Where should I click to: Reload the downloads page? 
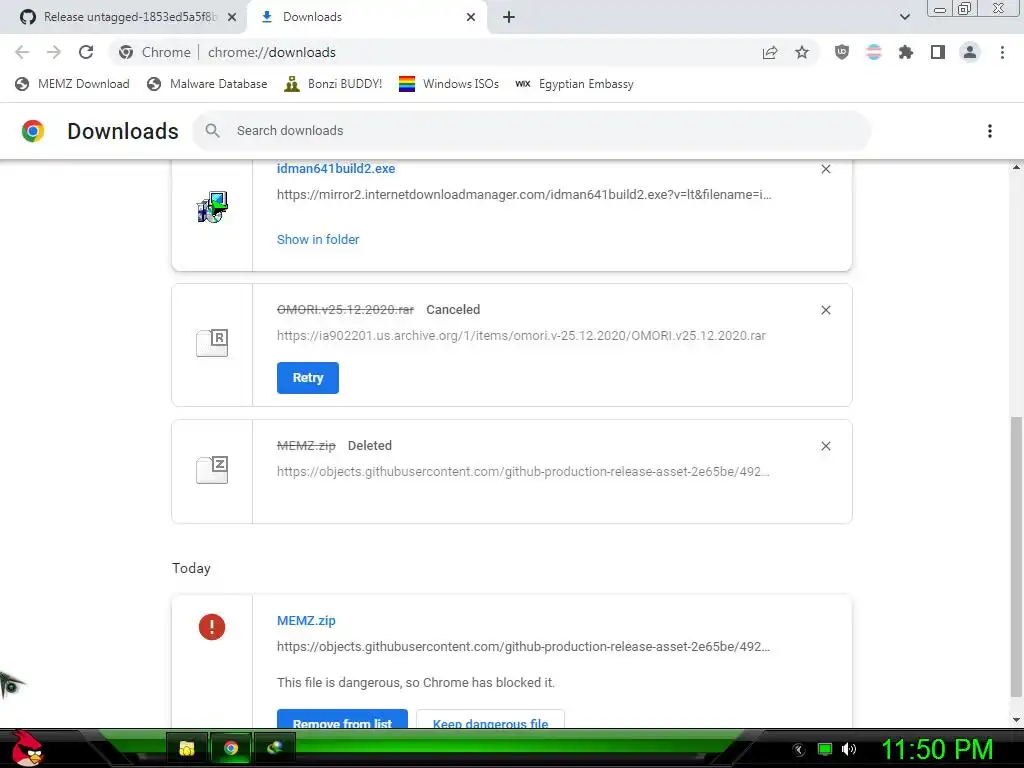86,52
